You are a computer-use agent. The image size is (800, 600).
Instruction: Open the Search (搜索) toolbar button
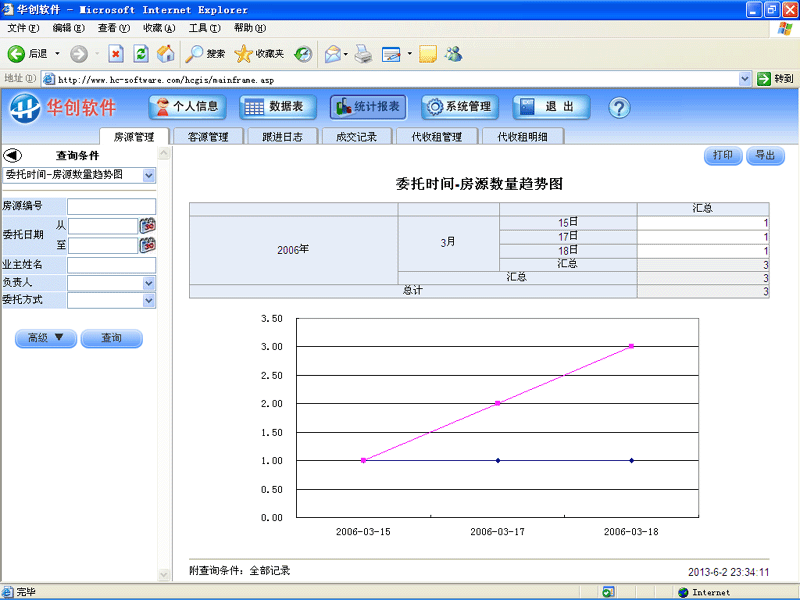205,54
